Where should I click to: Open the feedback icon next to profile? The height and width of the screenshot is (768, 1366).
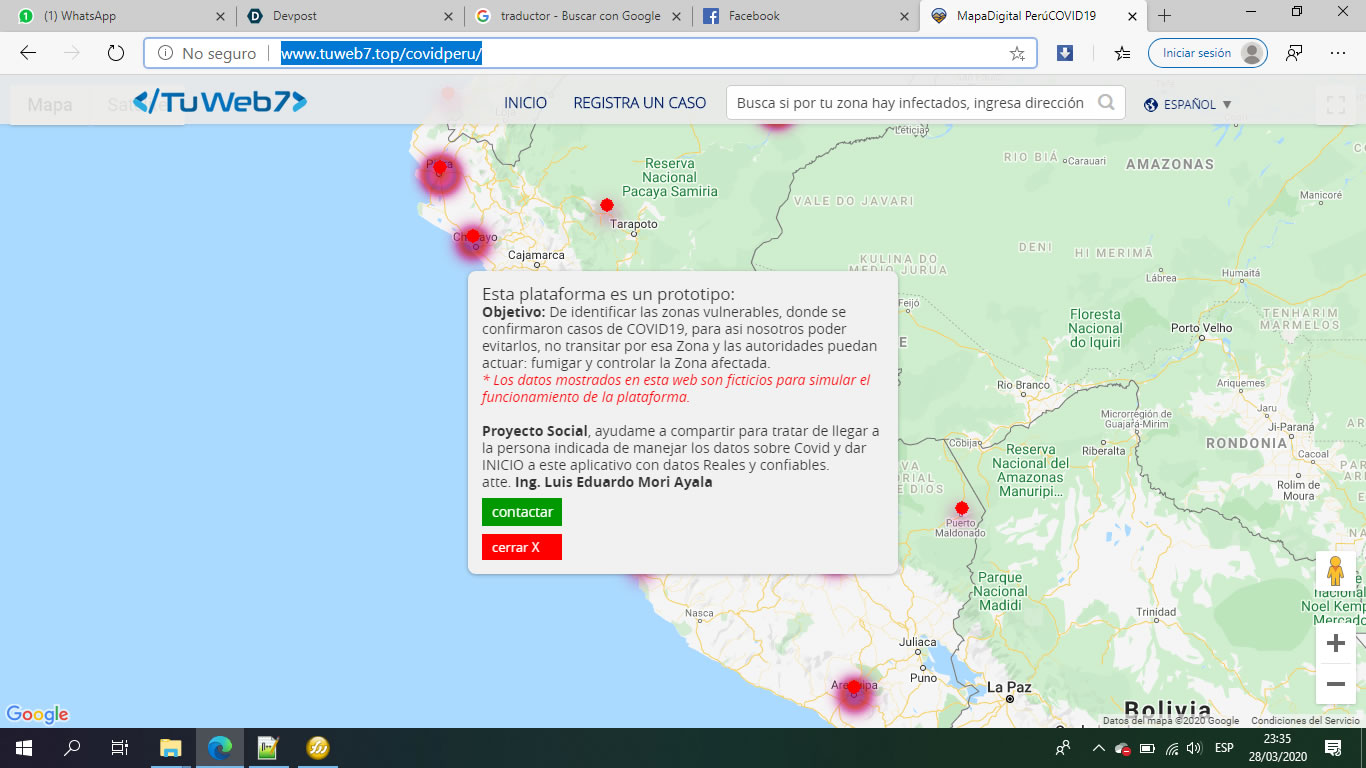(1295, 53)
